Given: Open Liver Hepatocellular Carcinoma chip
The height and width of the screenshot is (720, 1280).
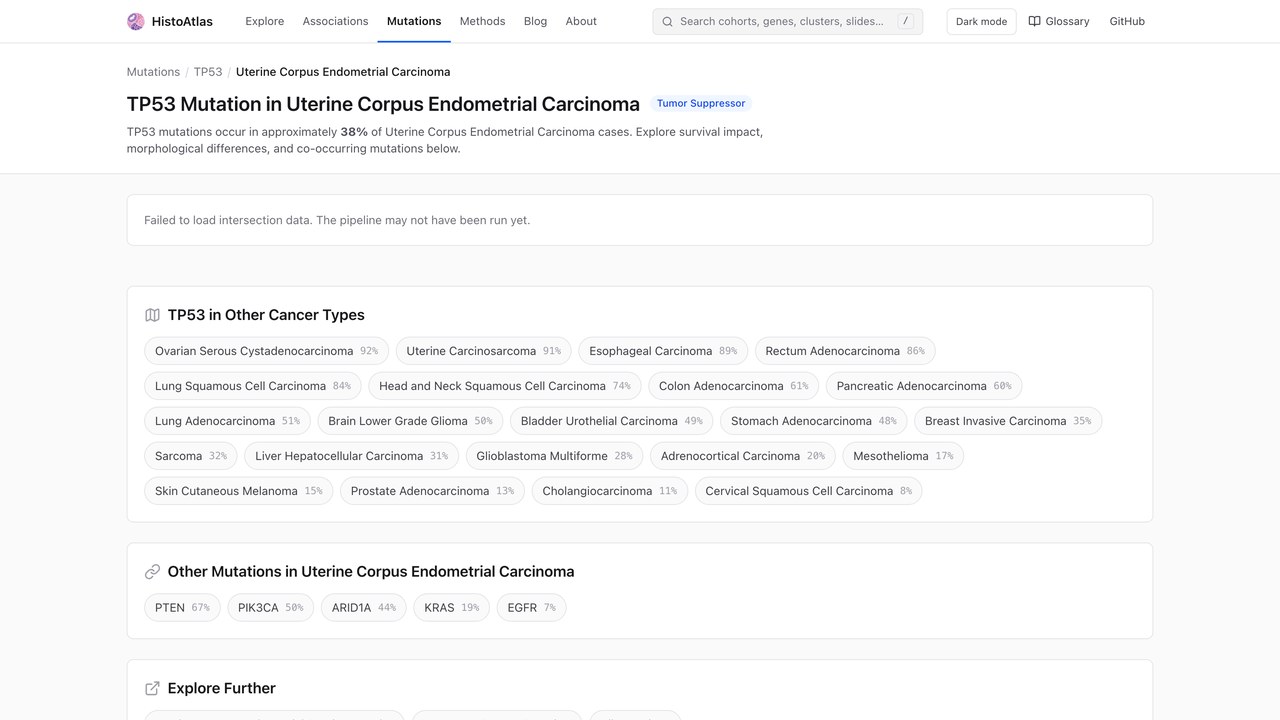Looking at the screenshot, I should pos(352,456).
